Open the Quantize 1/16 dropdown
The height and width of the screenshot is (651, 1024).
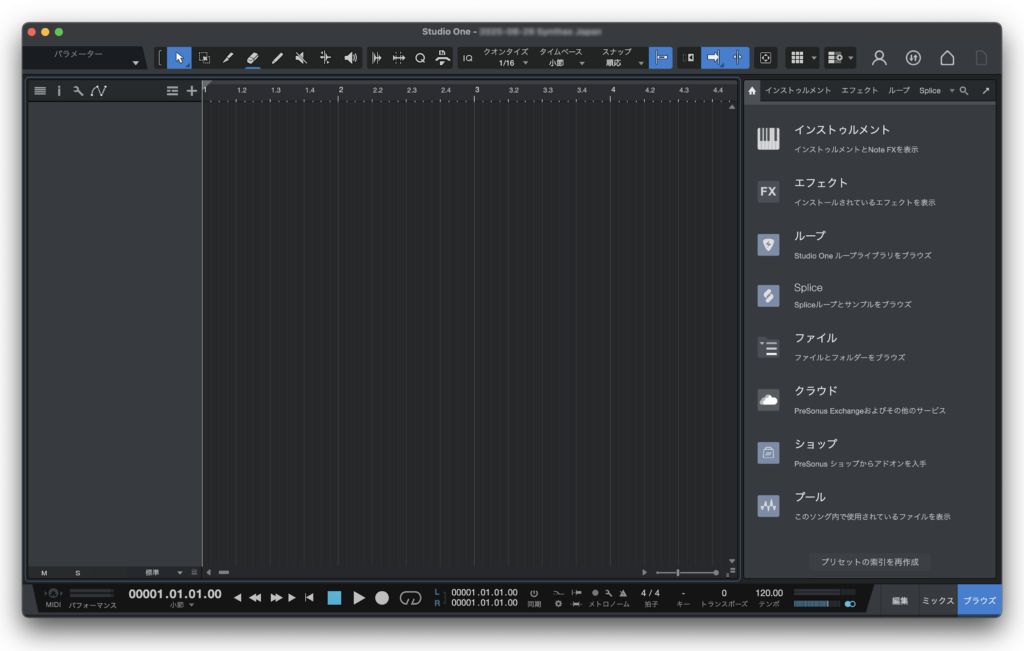(x=508, y=62)
